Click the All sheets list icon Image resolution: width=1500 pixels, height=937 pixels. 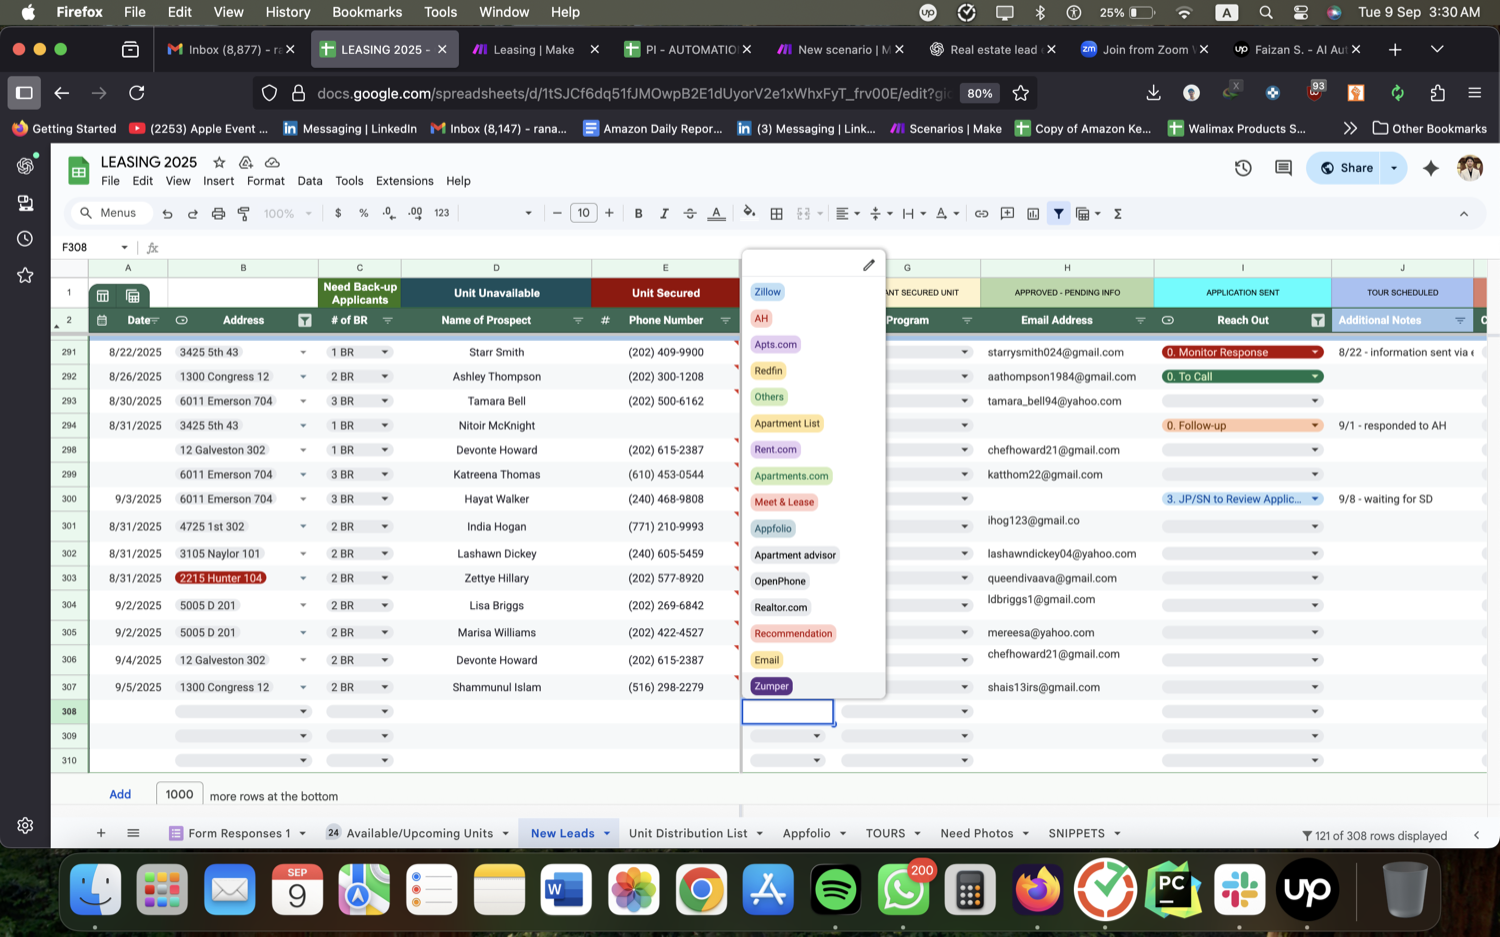[x=133, y=833]
